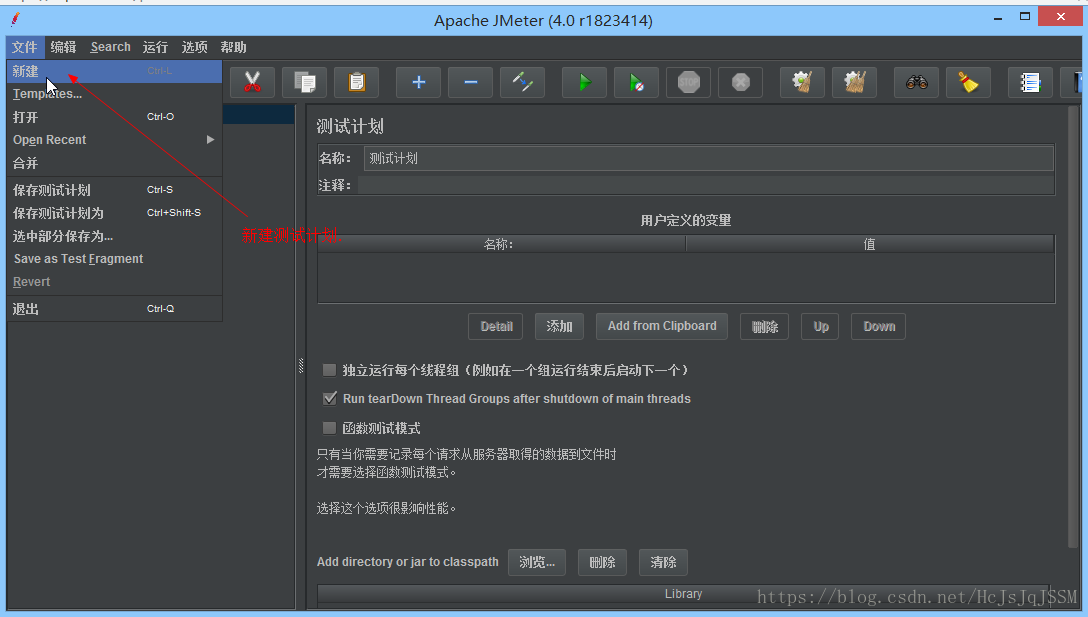Open the 选项 menu
1088x617 pixels.
[x=194, y=47]
